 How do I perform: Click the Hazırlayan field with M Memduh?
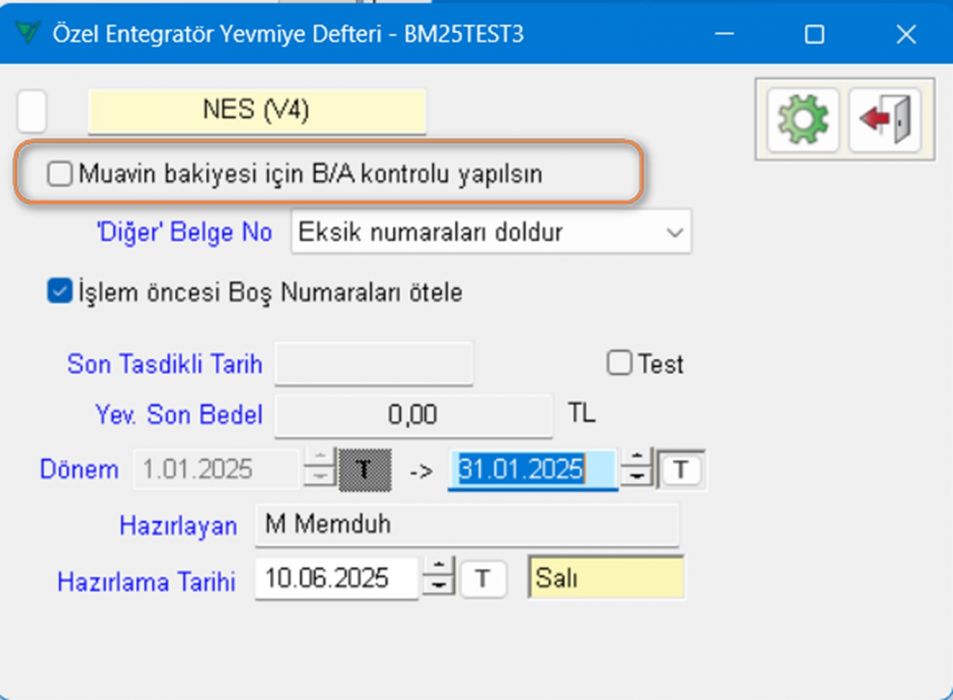click(x=466, y=525)
